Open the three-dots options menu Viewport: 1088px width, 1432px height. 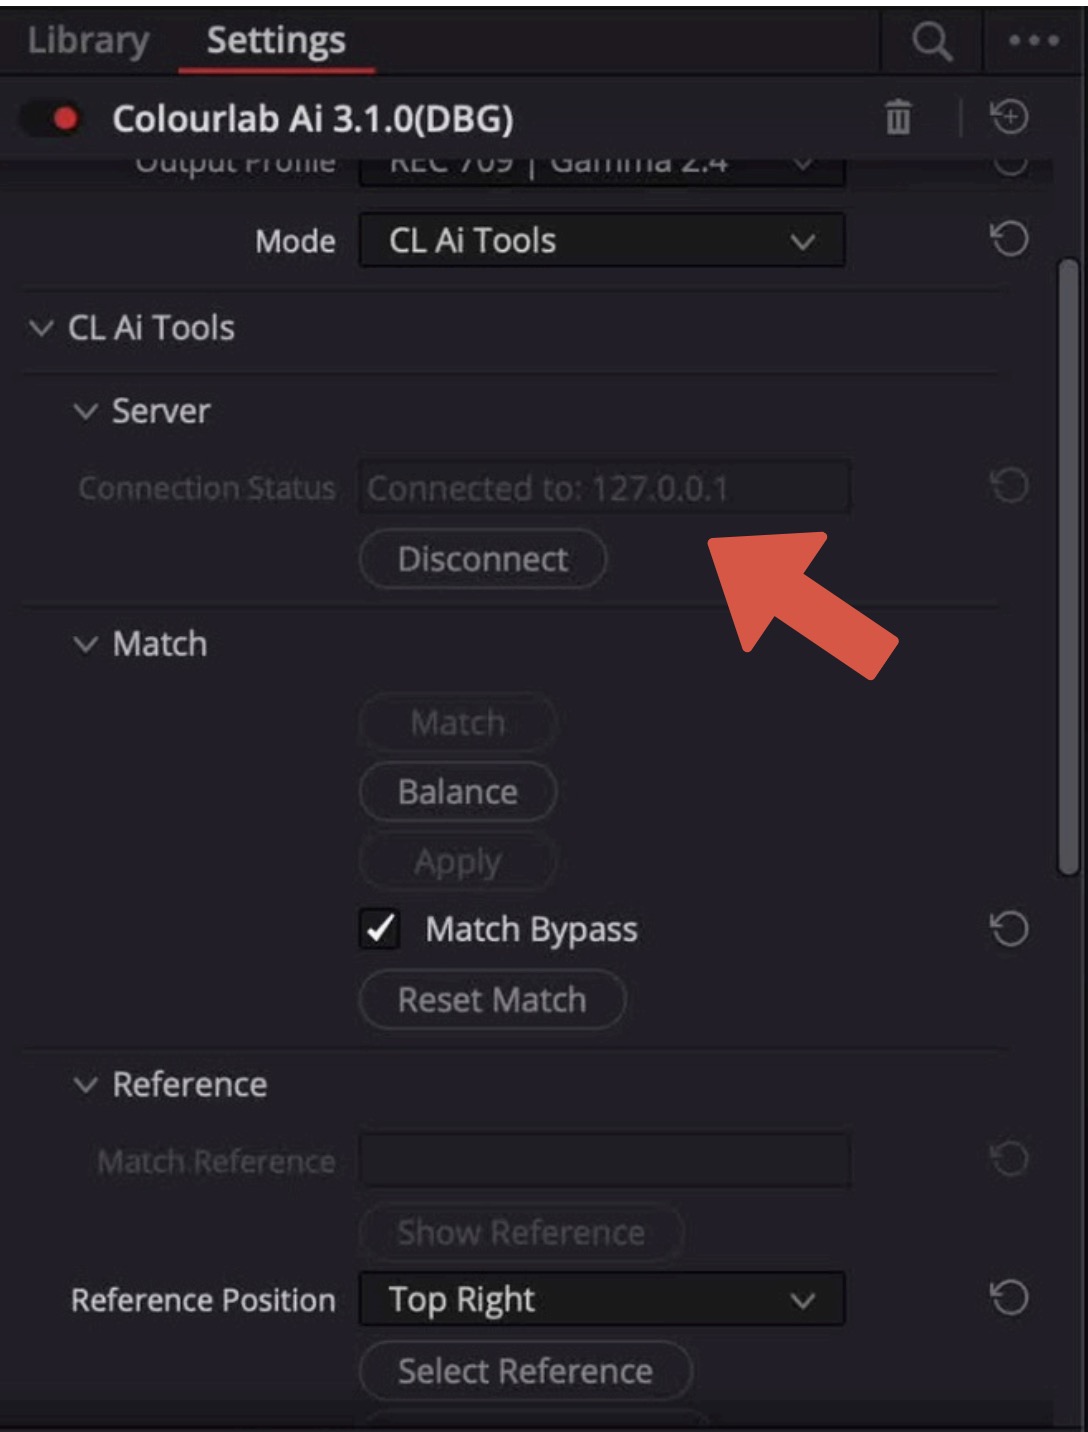point(1033,42)
